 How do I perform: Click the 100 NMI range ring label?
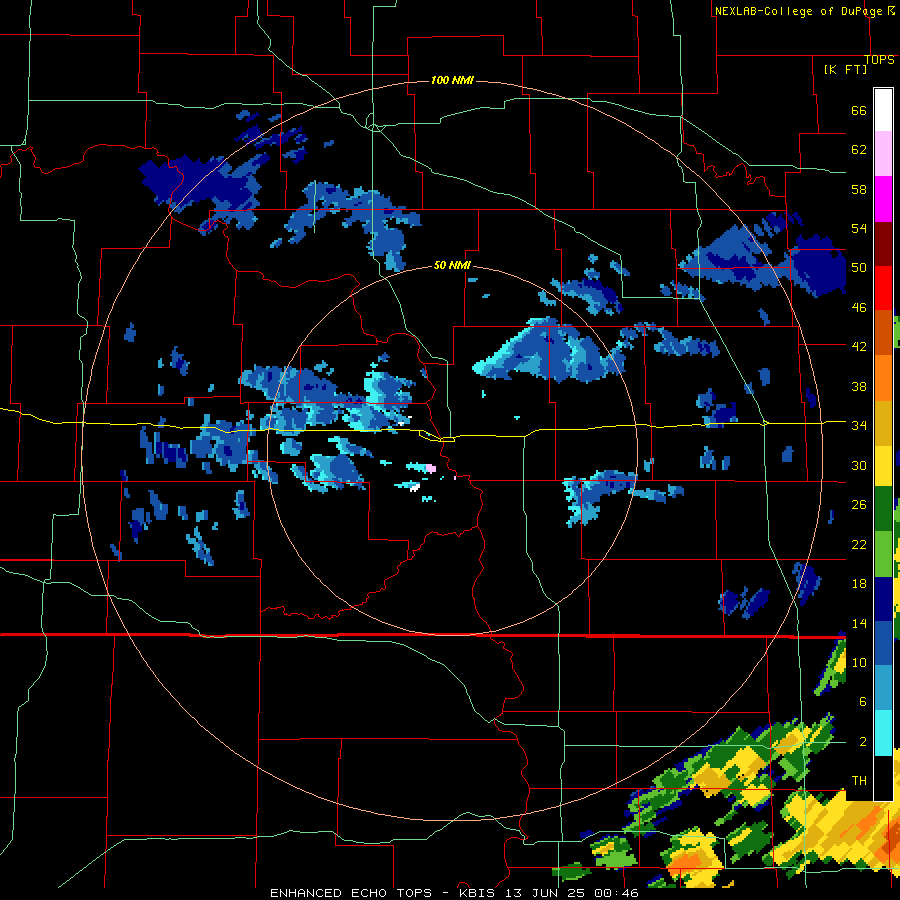click(x=452, y=80)
